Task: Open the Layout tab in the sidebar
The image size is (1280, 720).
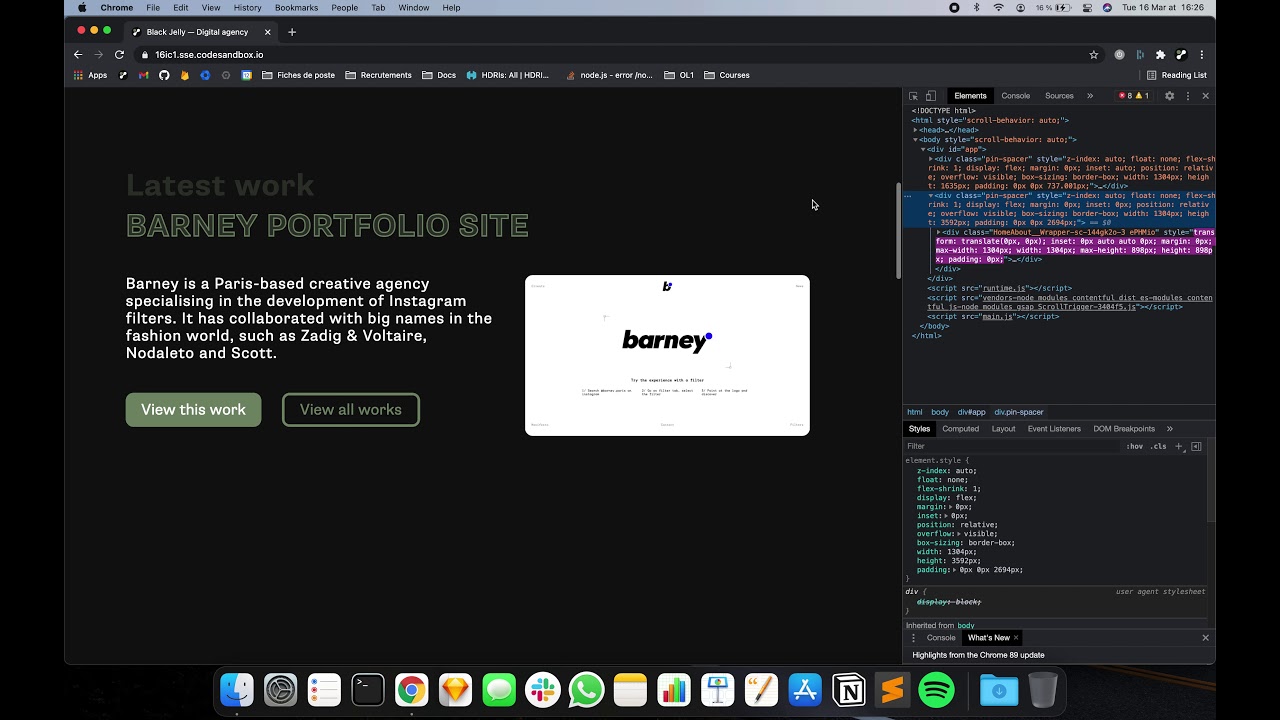Action: click(x=1003, y=429)
